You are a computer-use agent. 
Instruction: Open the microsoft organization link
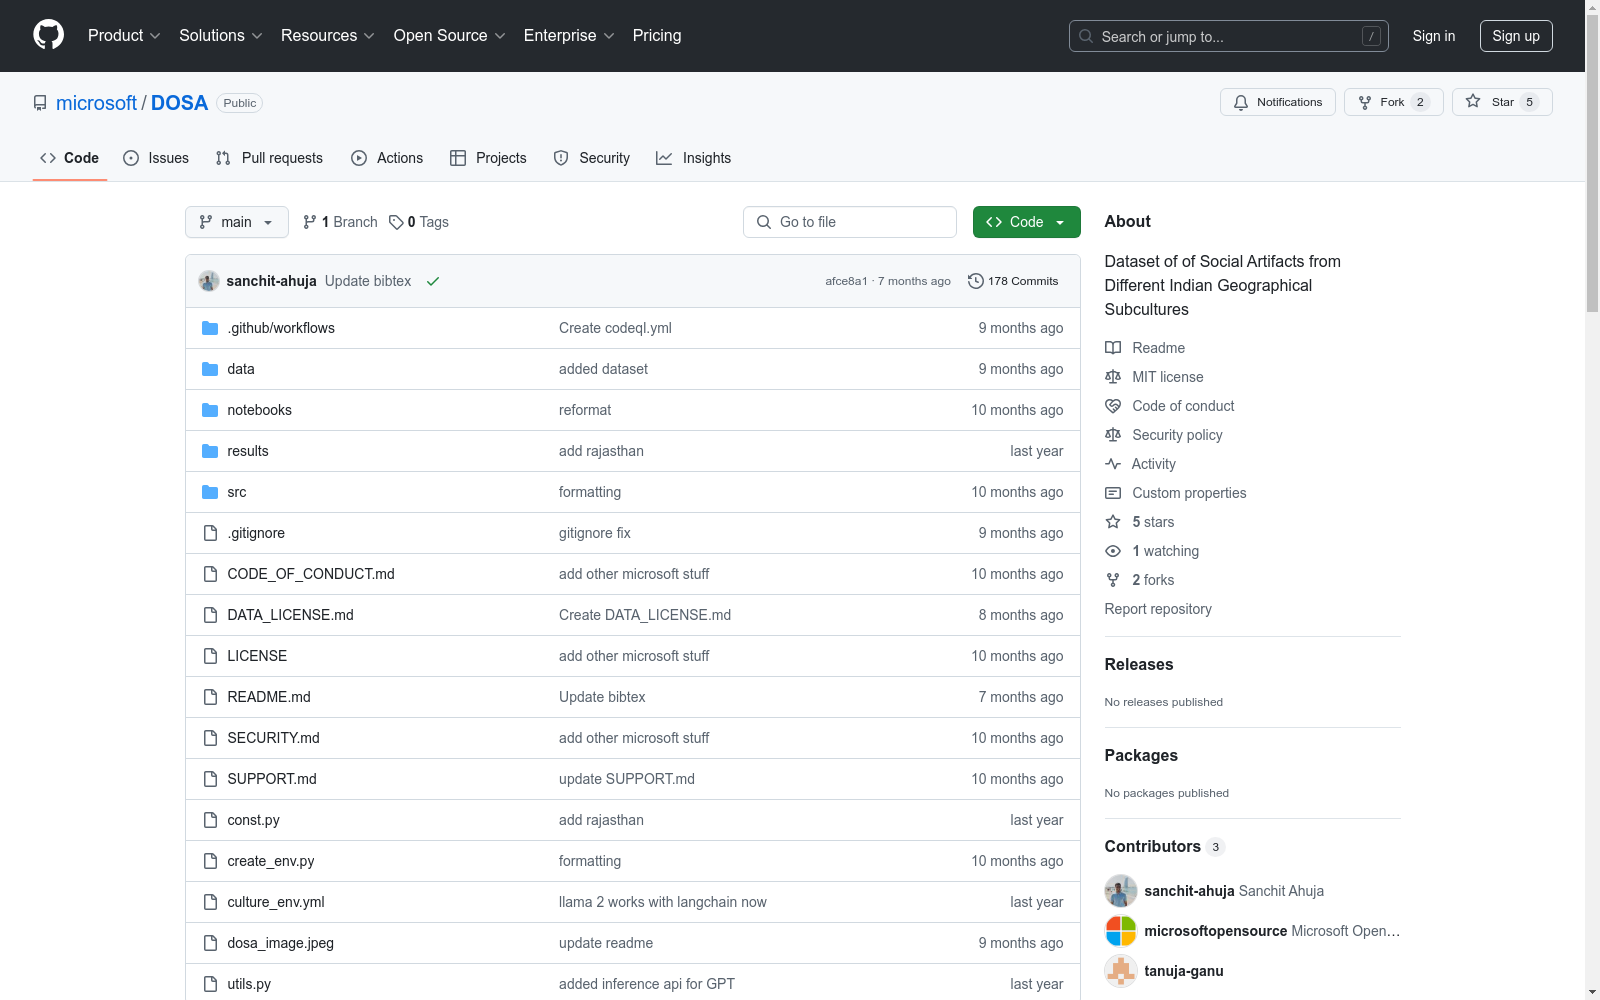pyautogui.click(x=96, y=103)
